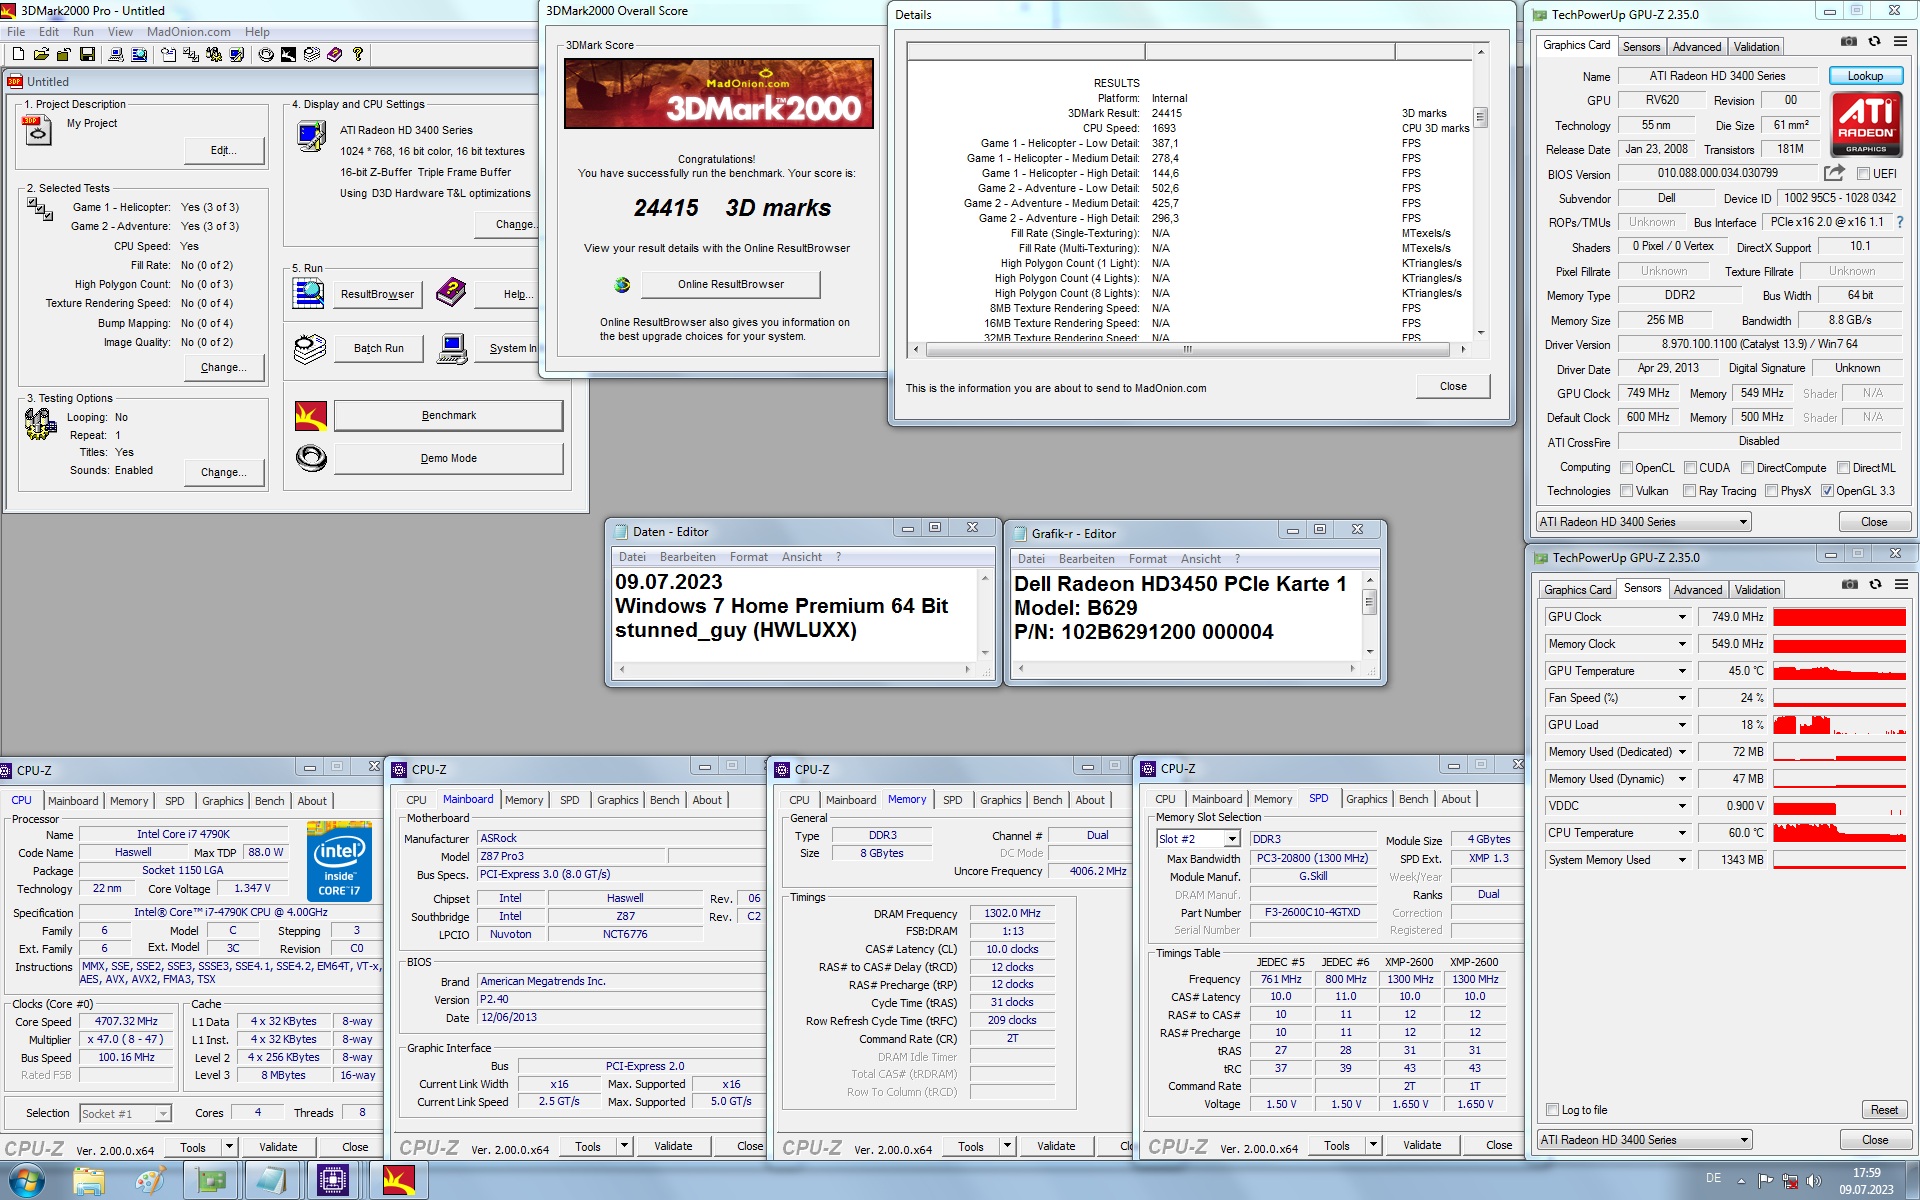This screenshot has width=1920, height=1200.
Task: Open Paint from the taskbar
Action: point(150,1181)
